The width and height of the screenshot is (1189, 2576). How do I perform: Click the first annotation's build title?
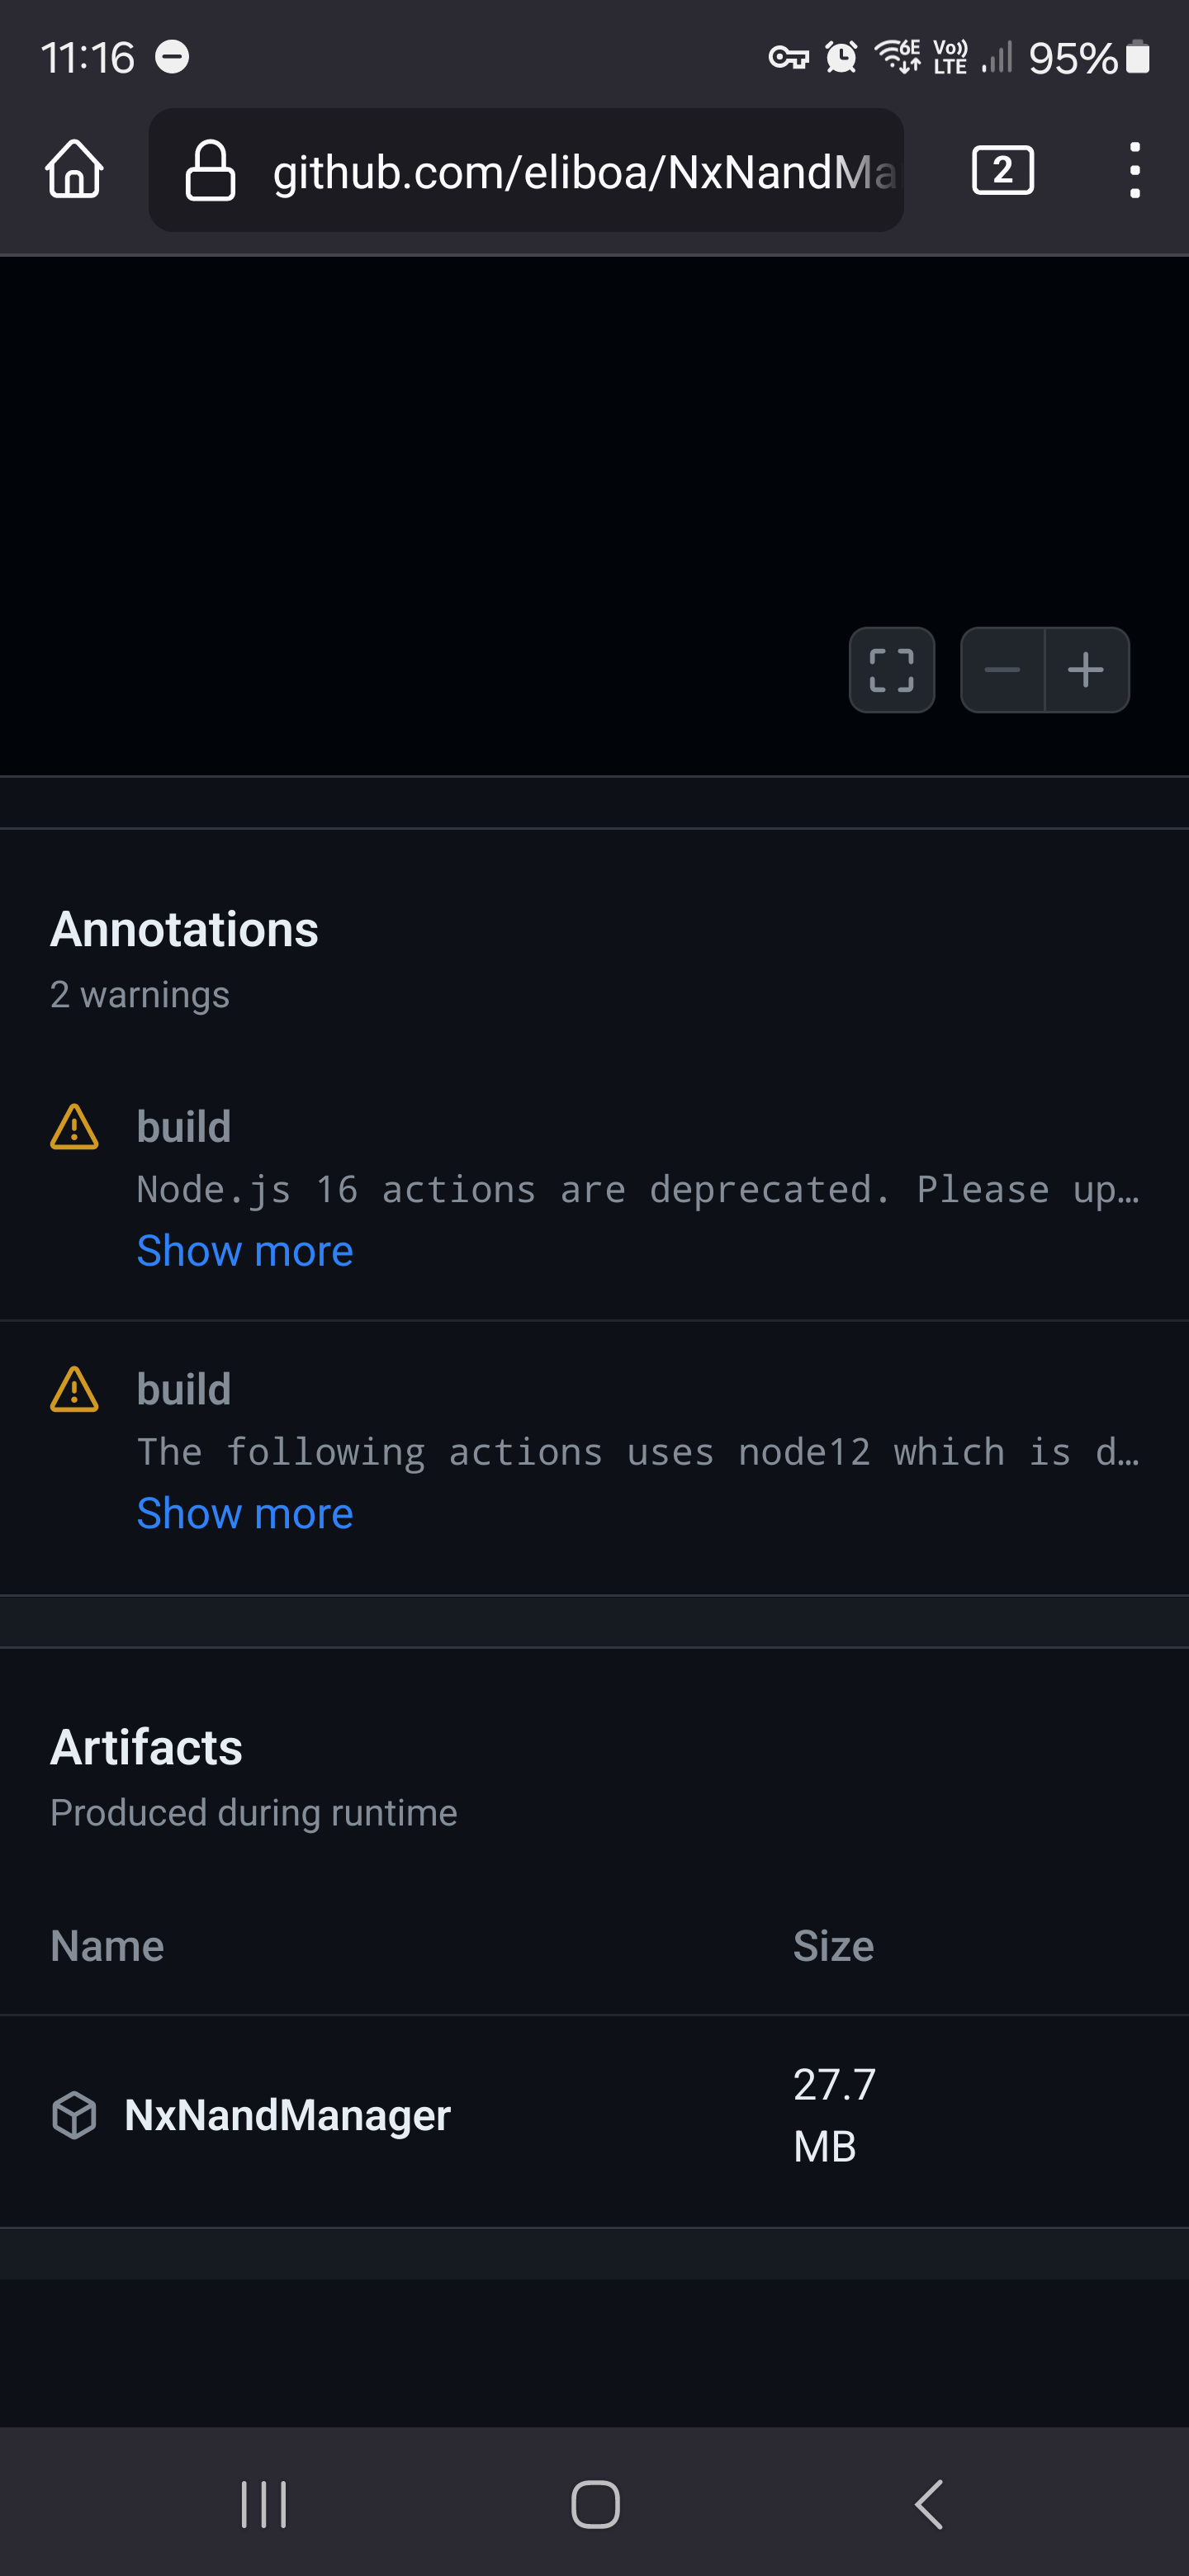coord(184,1127)
